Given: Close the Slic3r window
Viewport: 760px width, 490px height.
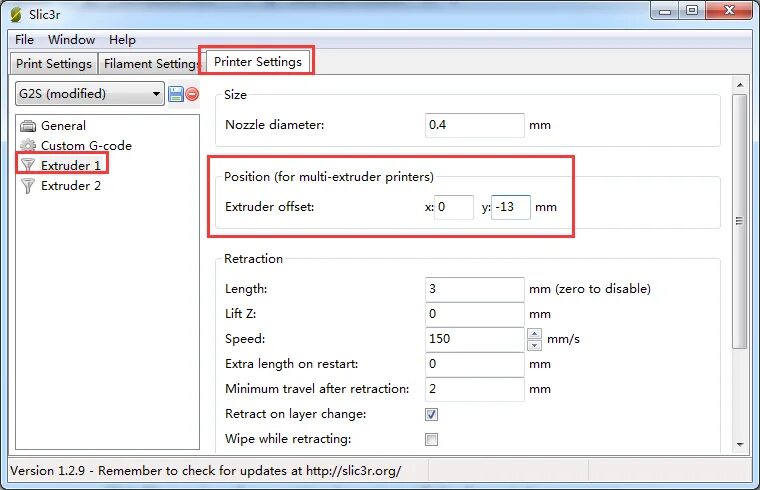Looking at the screenshot, I should point(728,11).
